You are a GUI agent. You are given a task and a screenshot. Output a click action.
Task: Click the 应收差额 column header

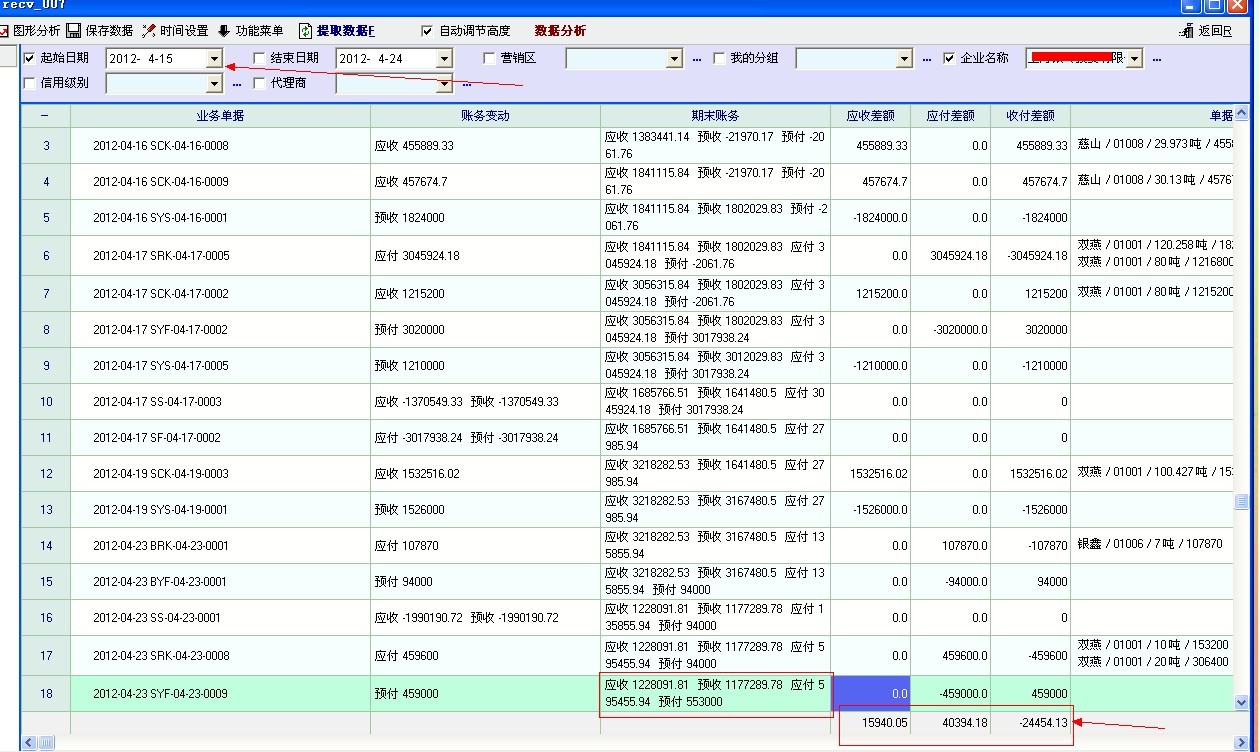869,116
